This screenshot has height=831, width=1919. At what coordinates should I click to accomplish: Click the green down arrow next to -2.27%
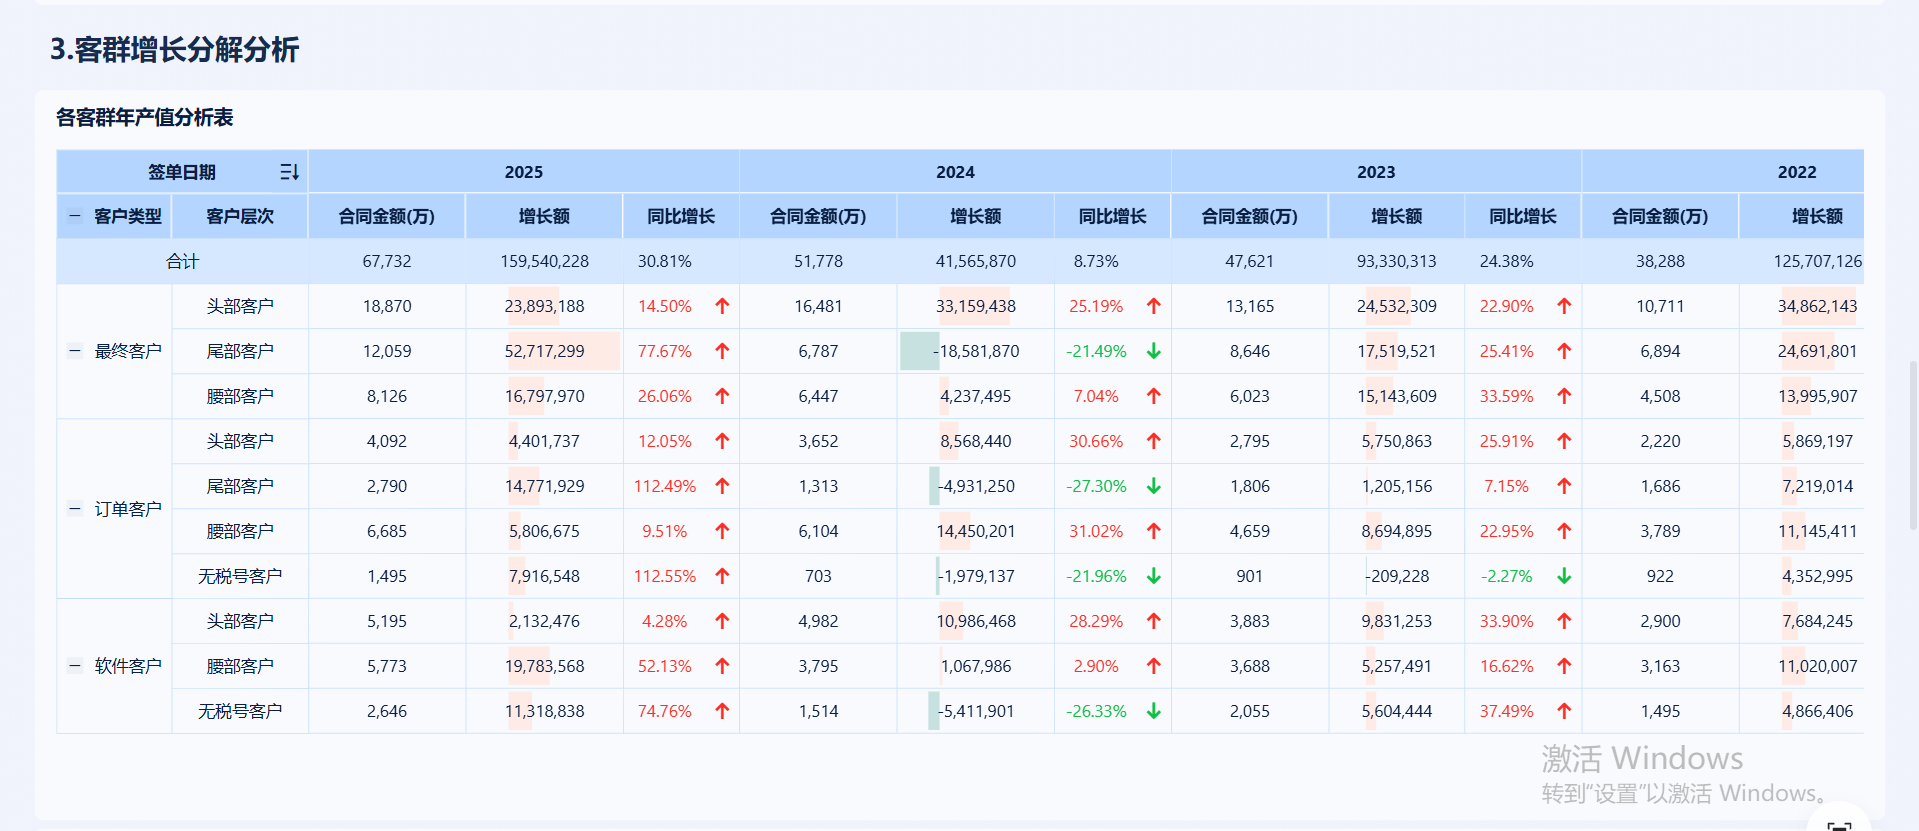(x=1564, y=576)
